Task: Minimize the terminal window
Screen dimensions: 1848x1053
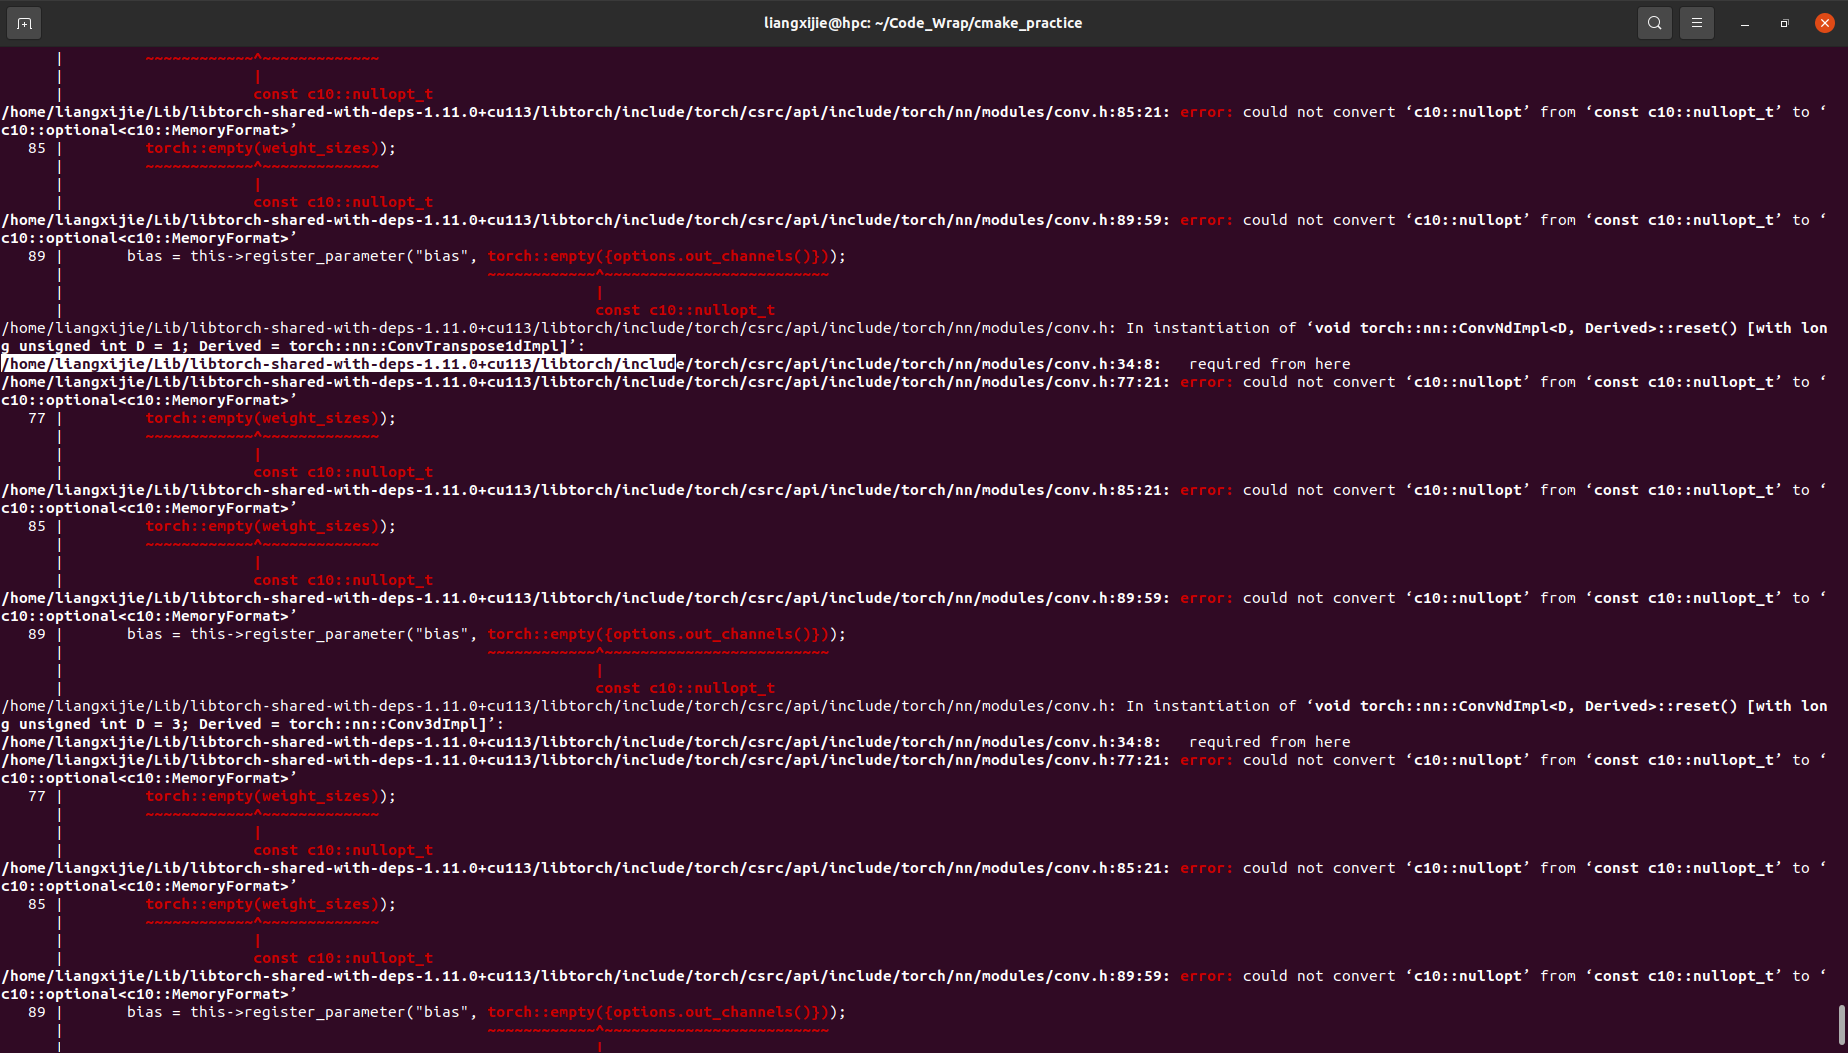Action: click(1744, 23)
